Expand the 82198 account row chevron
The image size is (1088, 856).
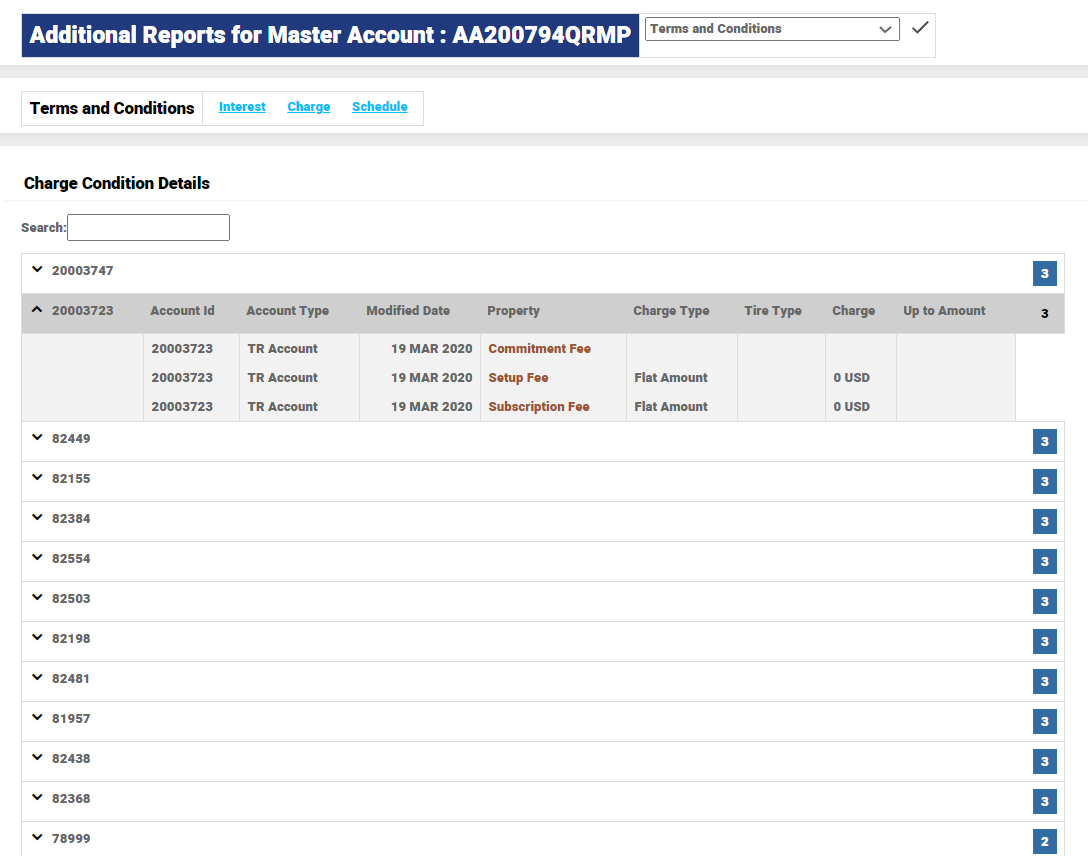[38, 638]
